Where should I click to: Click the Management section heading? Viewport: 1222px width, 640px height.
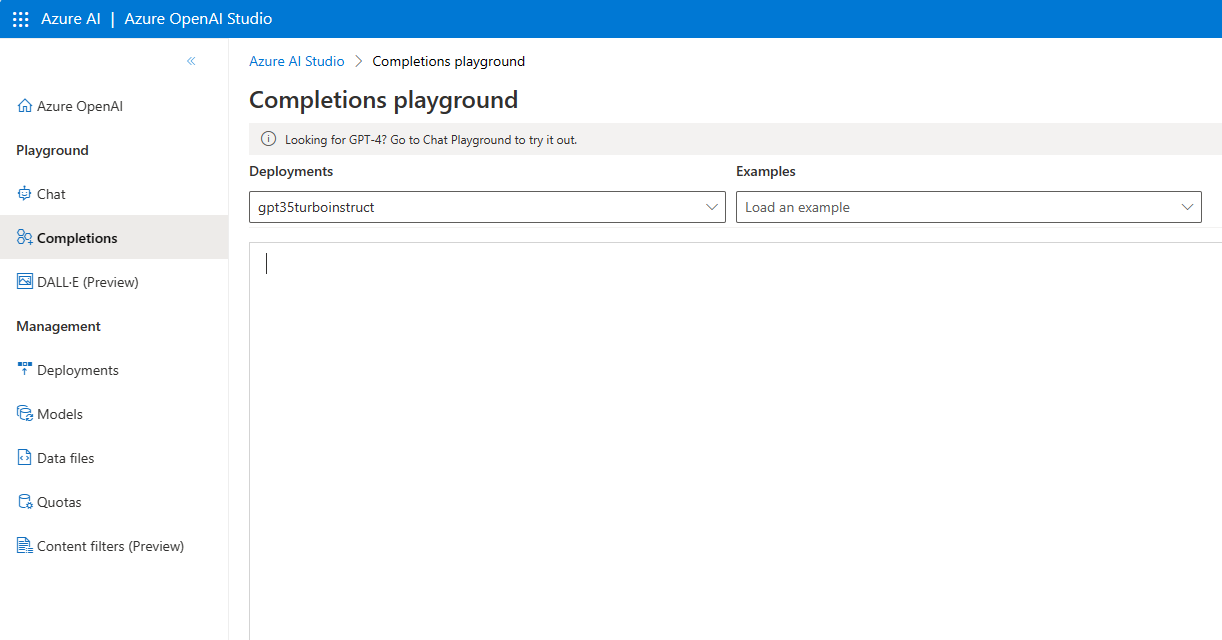58,326
